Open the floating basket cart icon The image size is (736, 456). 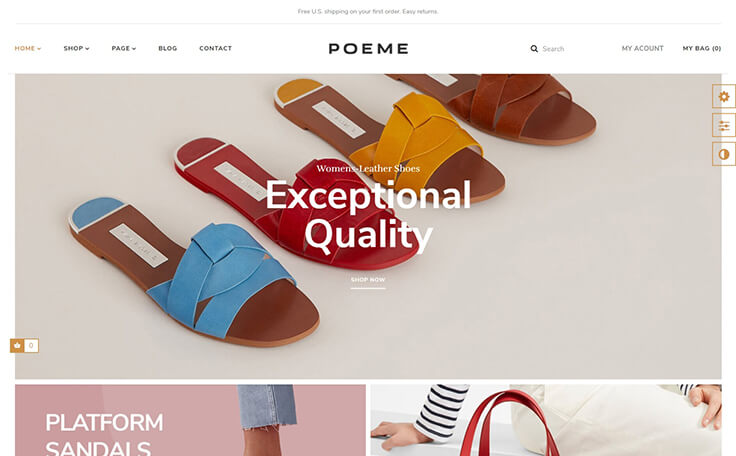[17, 346]
